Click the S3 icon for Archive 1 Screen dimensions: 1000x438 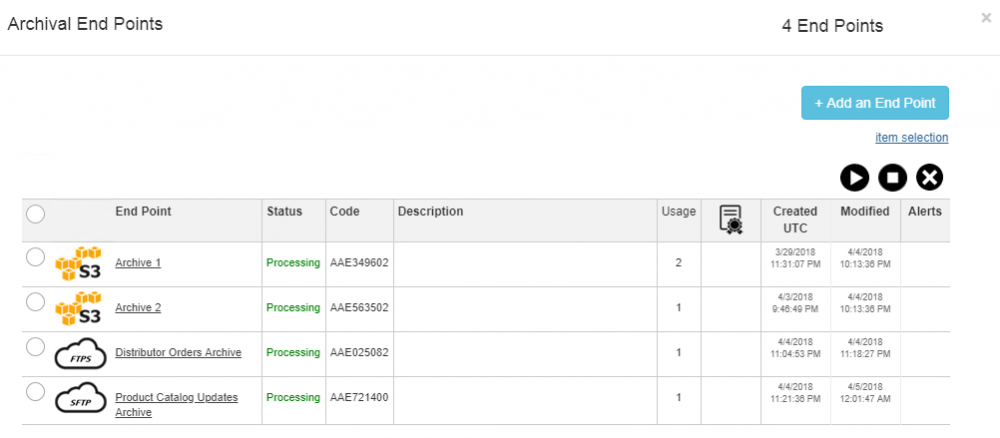tap(79, 264)
